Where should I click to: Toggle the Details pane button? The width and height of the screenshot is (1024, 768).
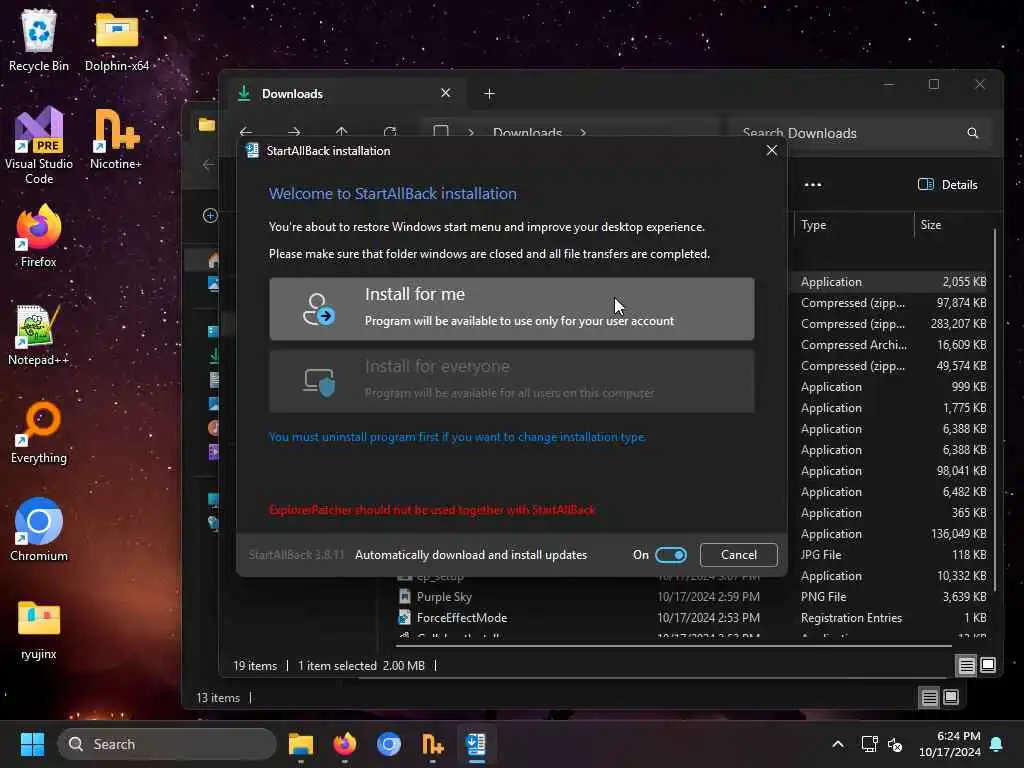click(948, 185)
